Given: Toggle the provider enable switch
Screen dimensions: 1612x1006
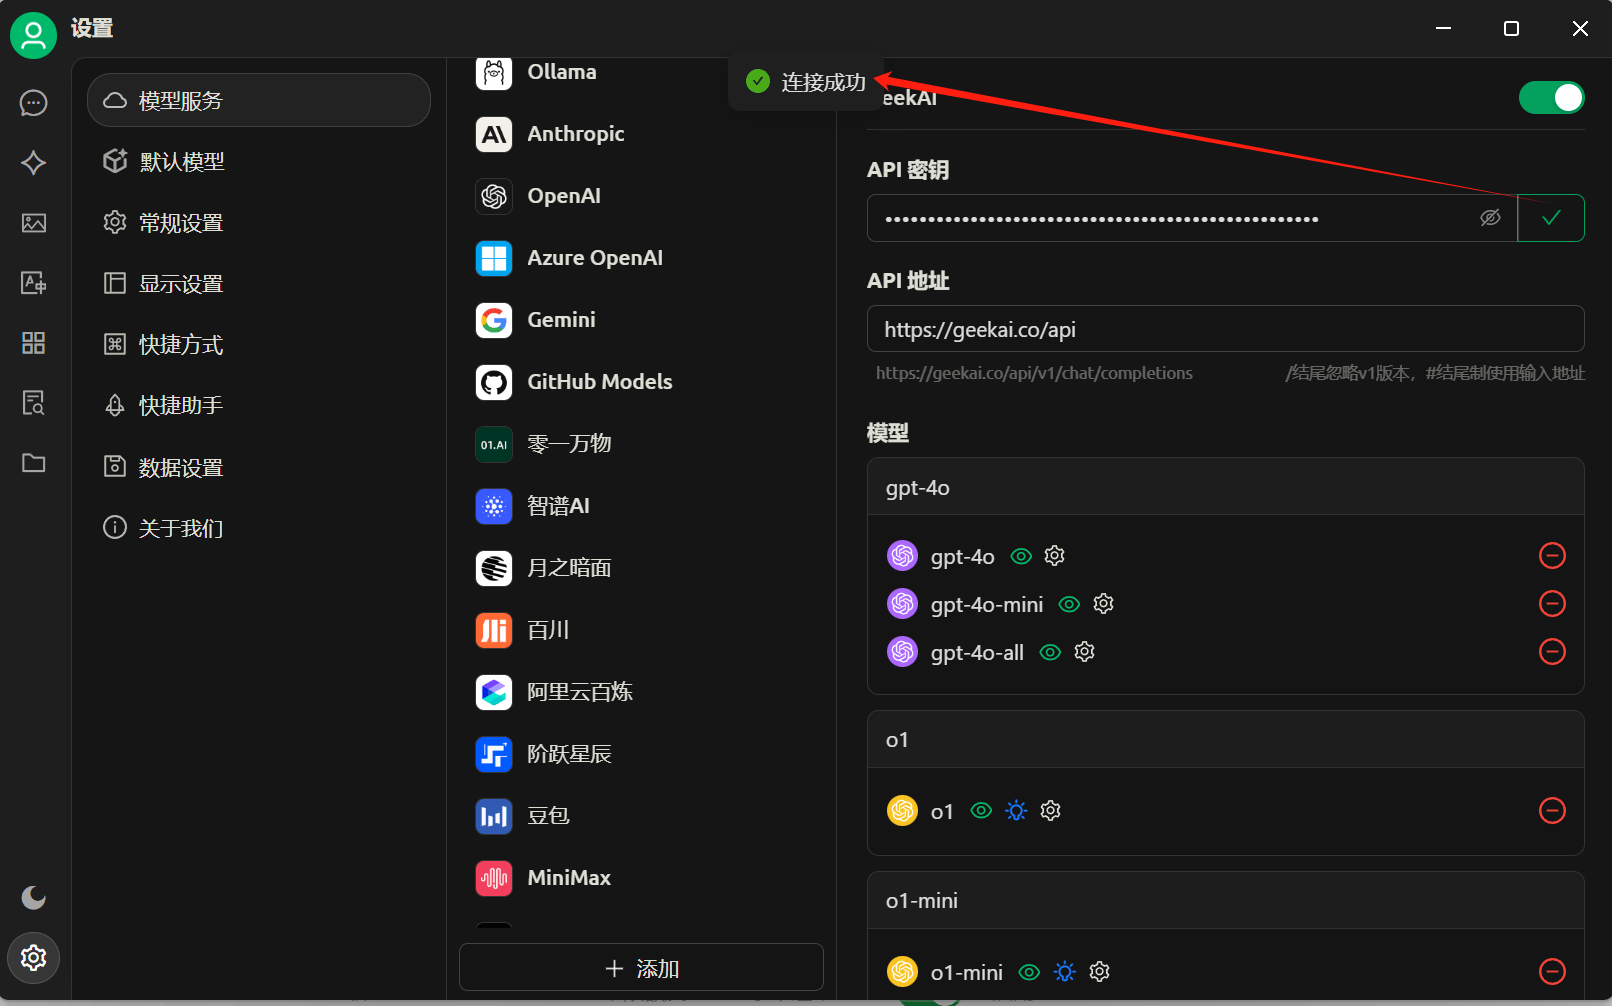Looking at the screenshot, I should pyautogui.click(x=1551, y=98).
